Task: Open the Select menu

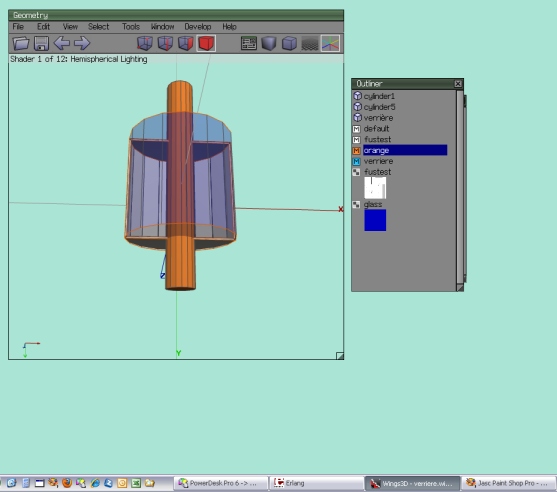Action: (x=98, y=27)
